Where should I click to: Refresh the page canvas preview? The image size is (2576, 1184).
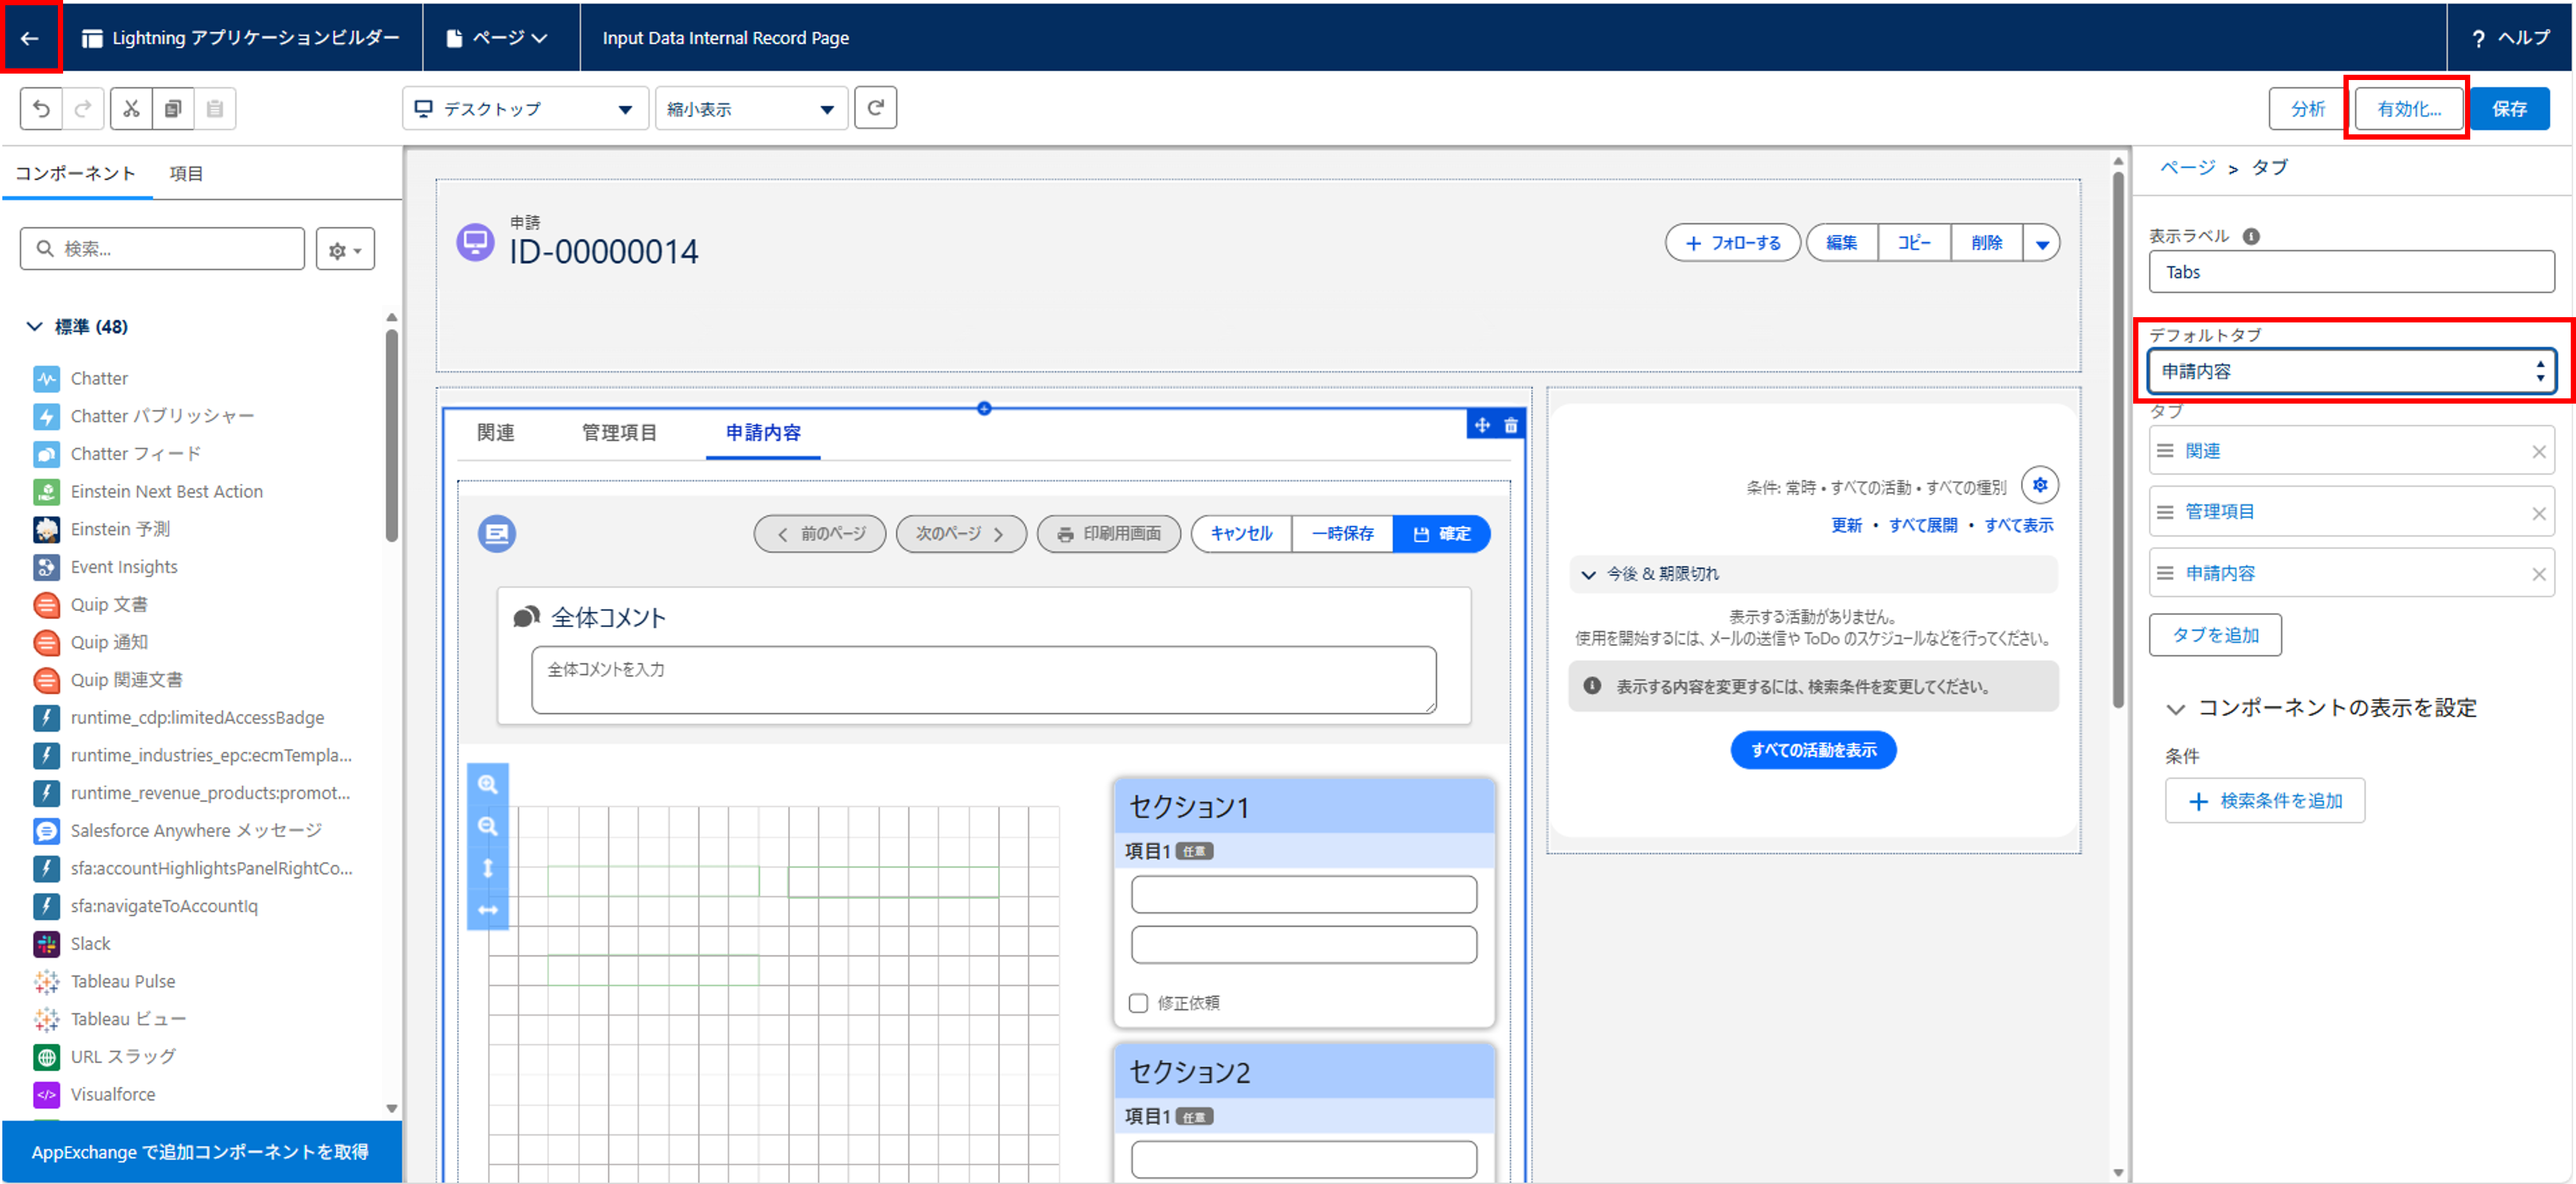[x=875, y=107]
